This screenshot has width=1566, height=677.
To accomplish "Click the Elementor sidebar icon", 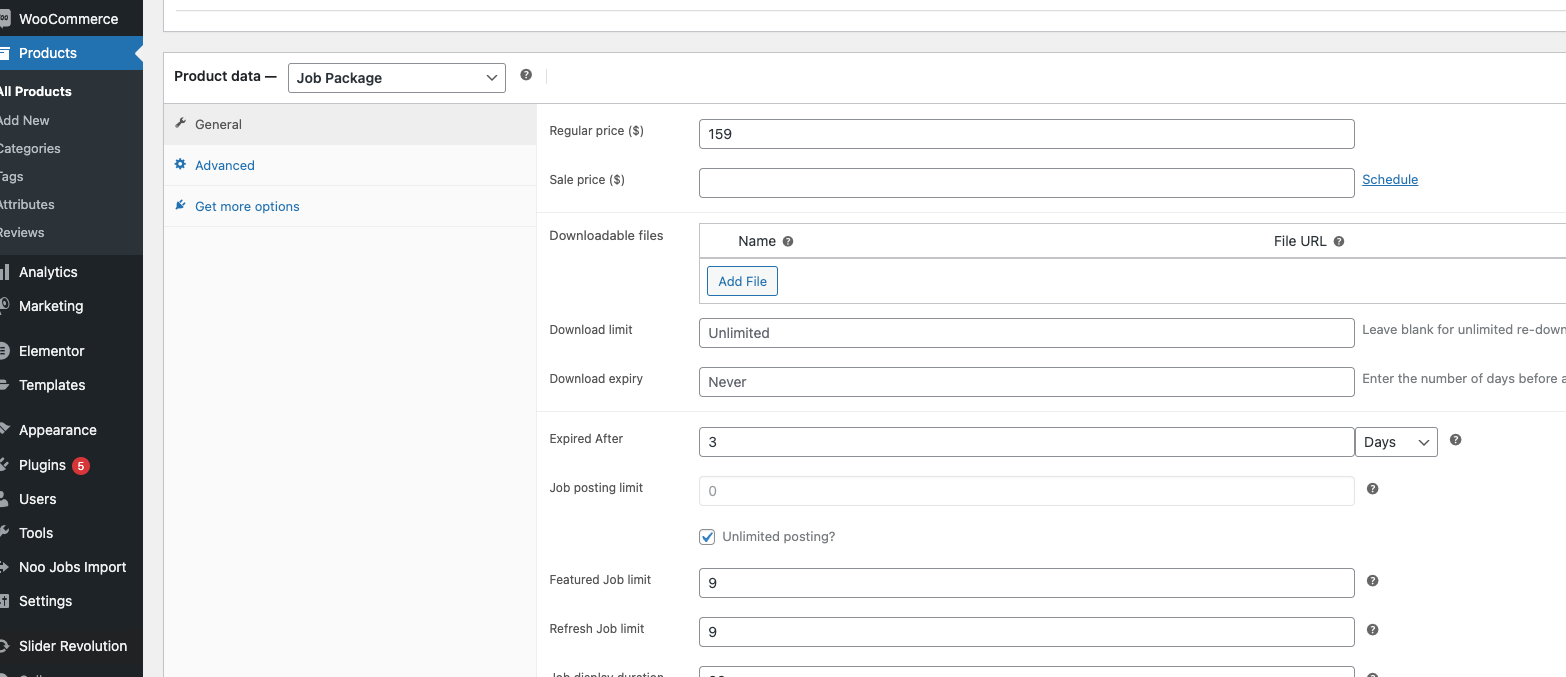I will coord(4,351).
